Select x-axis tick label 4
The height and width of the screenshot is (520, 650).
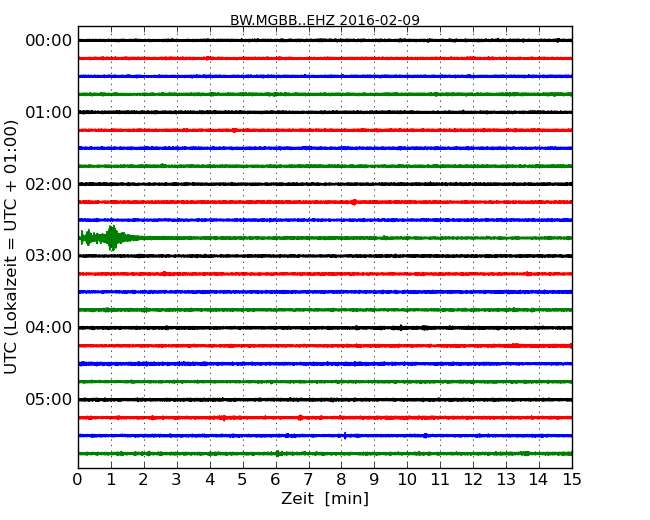coord(210,480)
